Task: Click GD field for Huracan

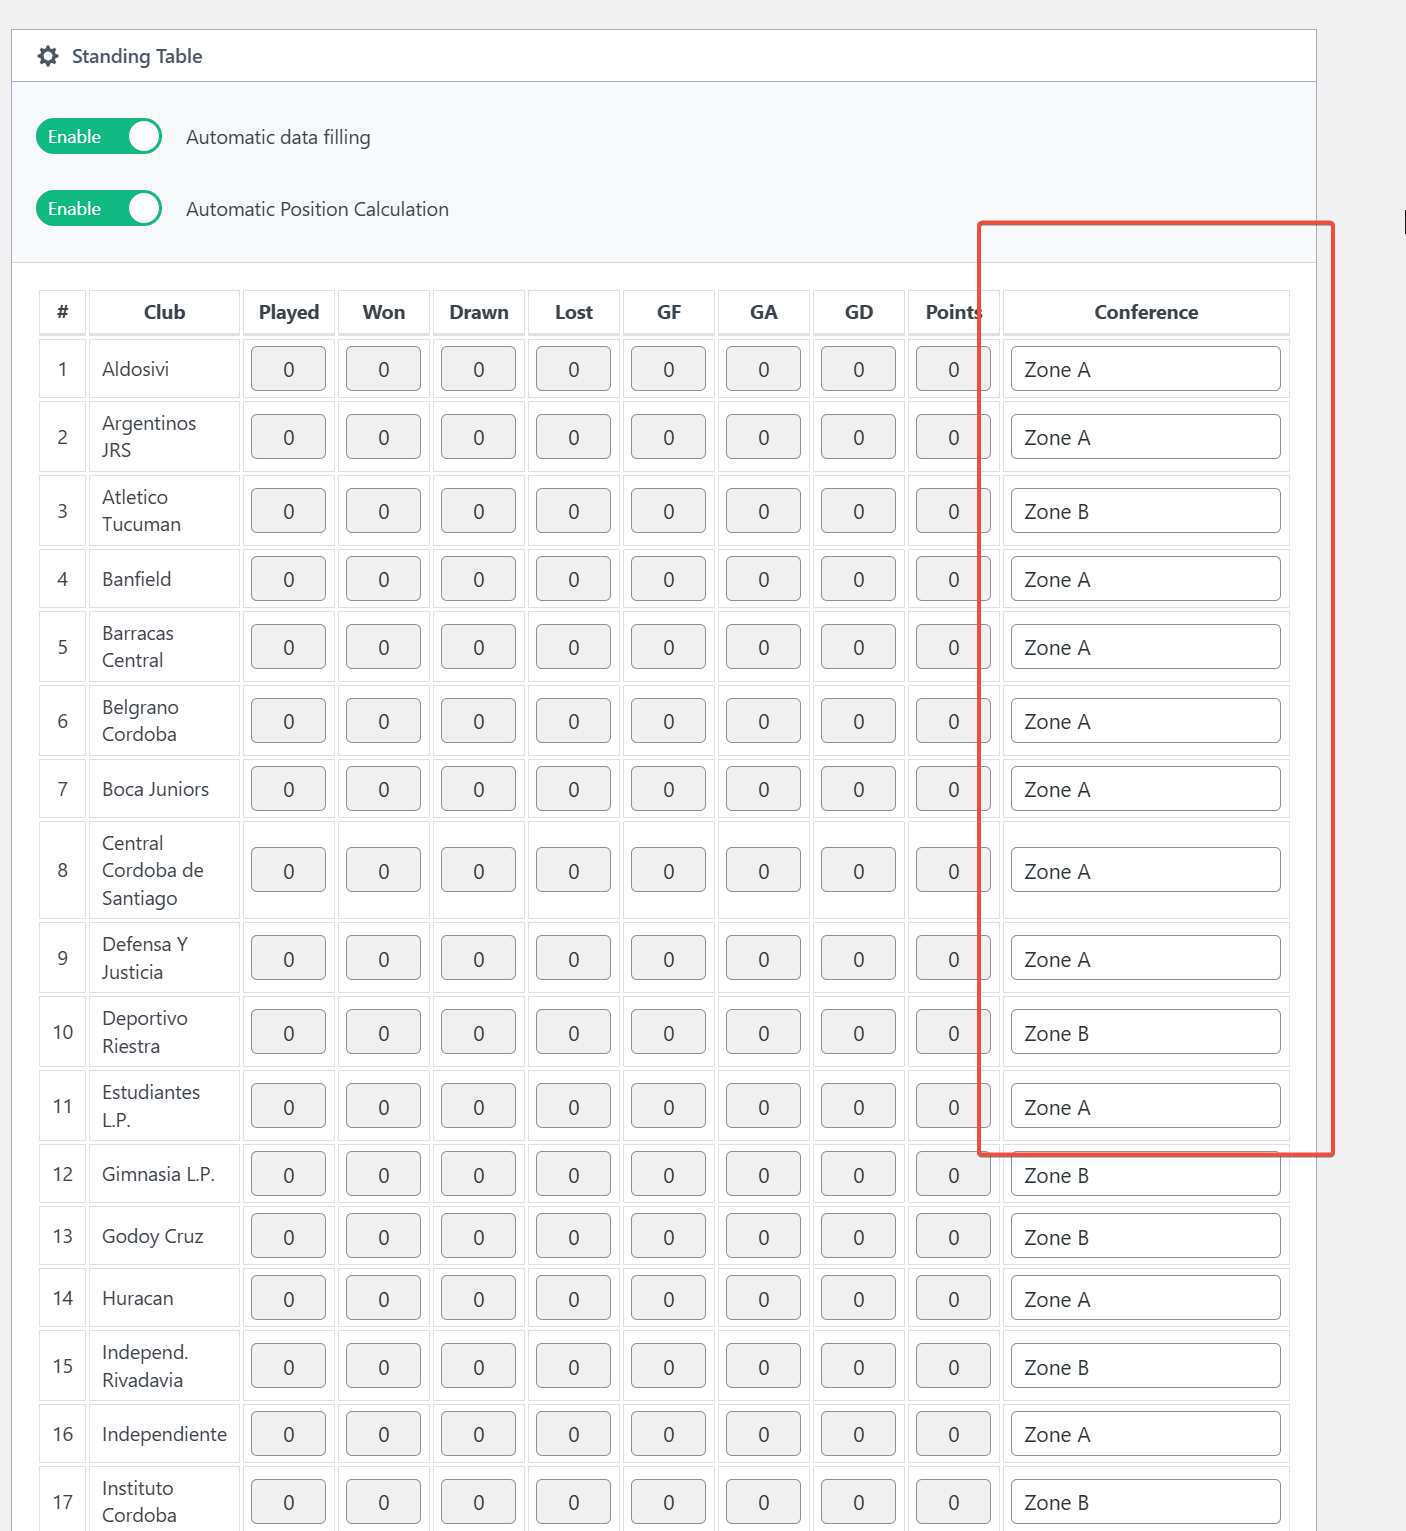Action: [859, 1298]
